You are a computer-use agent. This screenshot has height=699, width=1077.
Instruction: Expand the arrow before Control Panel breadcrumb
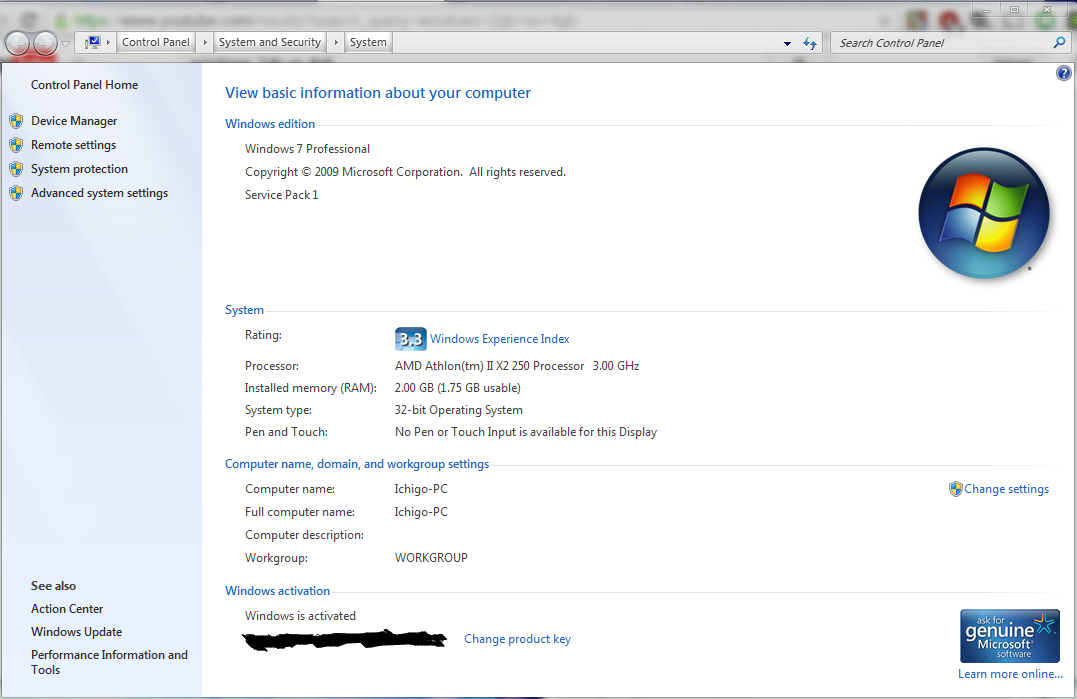109,43
